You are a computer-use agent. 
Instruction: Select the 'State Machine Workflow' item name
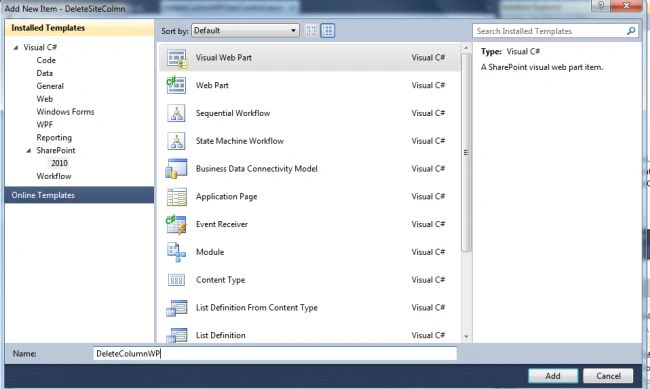(240, 141)
